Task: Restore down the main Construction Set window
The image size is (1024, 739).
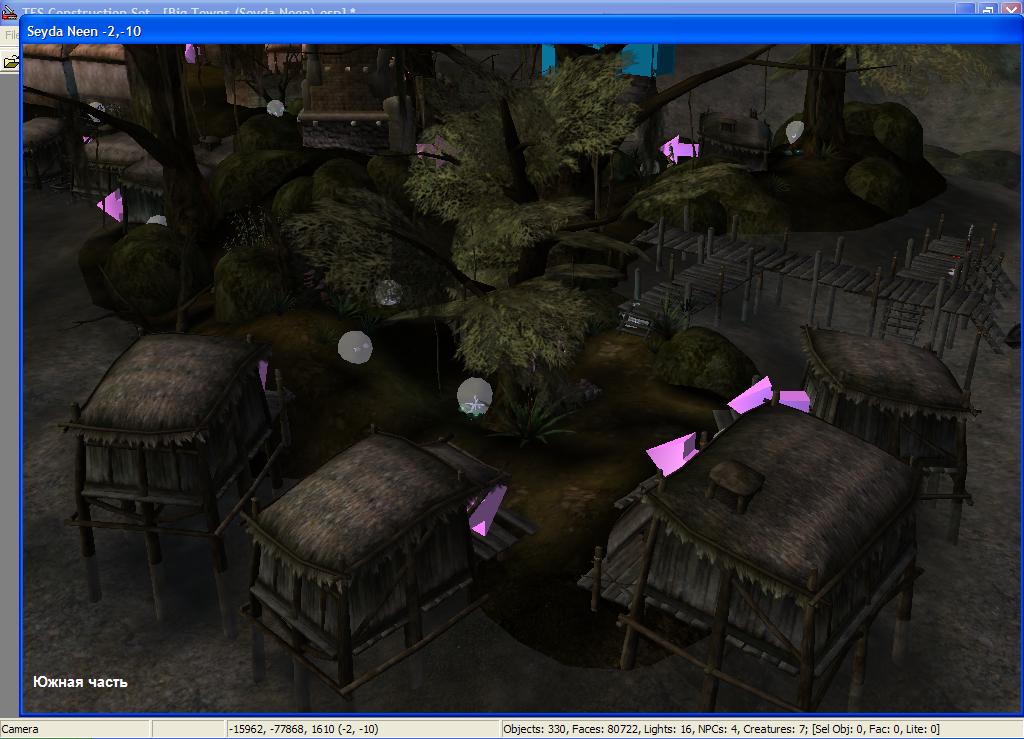Action: click(x=988, y=10)
